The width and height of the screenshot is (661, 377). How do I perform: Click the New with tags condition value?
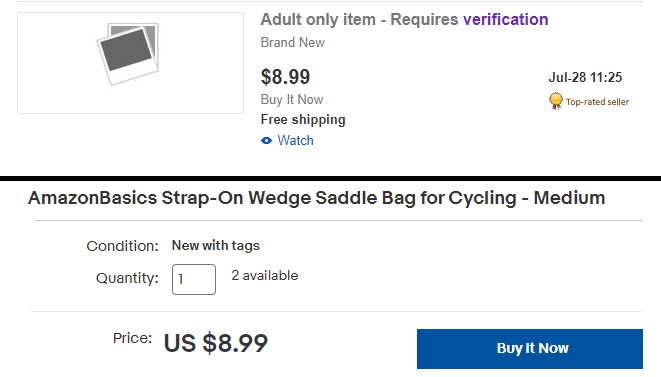(x=215, y=246)
